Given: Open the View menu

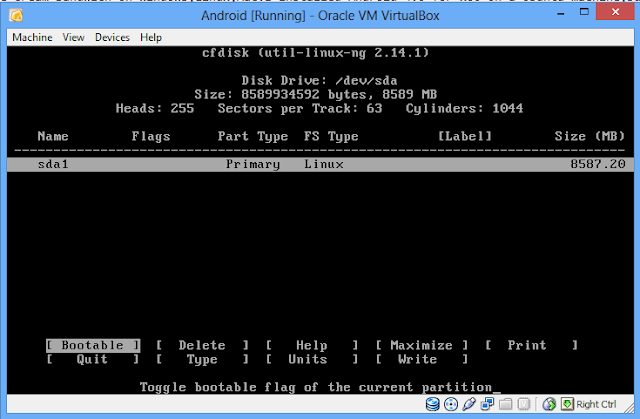Looking at the screenshot, I should (x=73, y=38).
